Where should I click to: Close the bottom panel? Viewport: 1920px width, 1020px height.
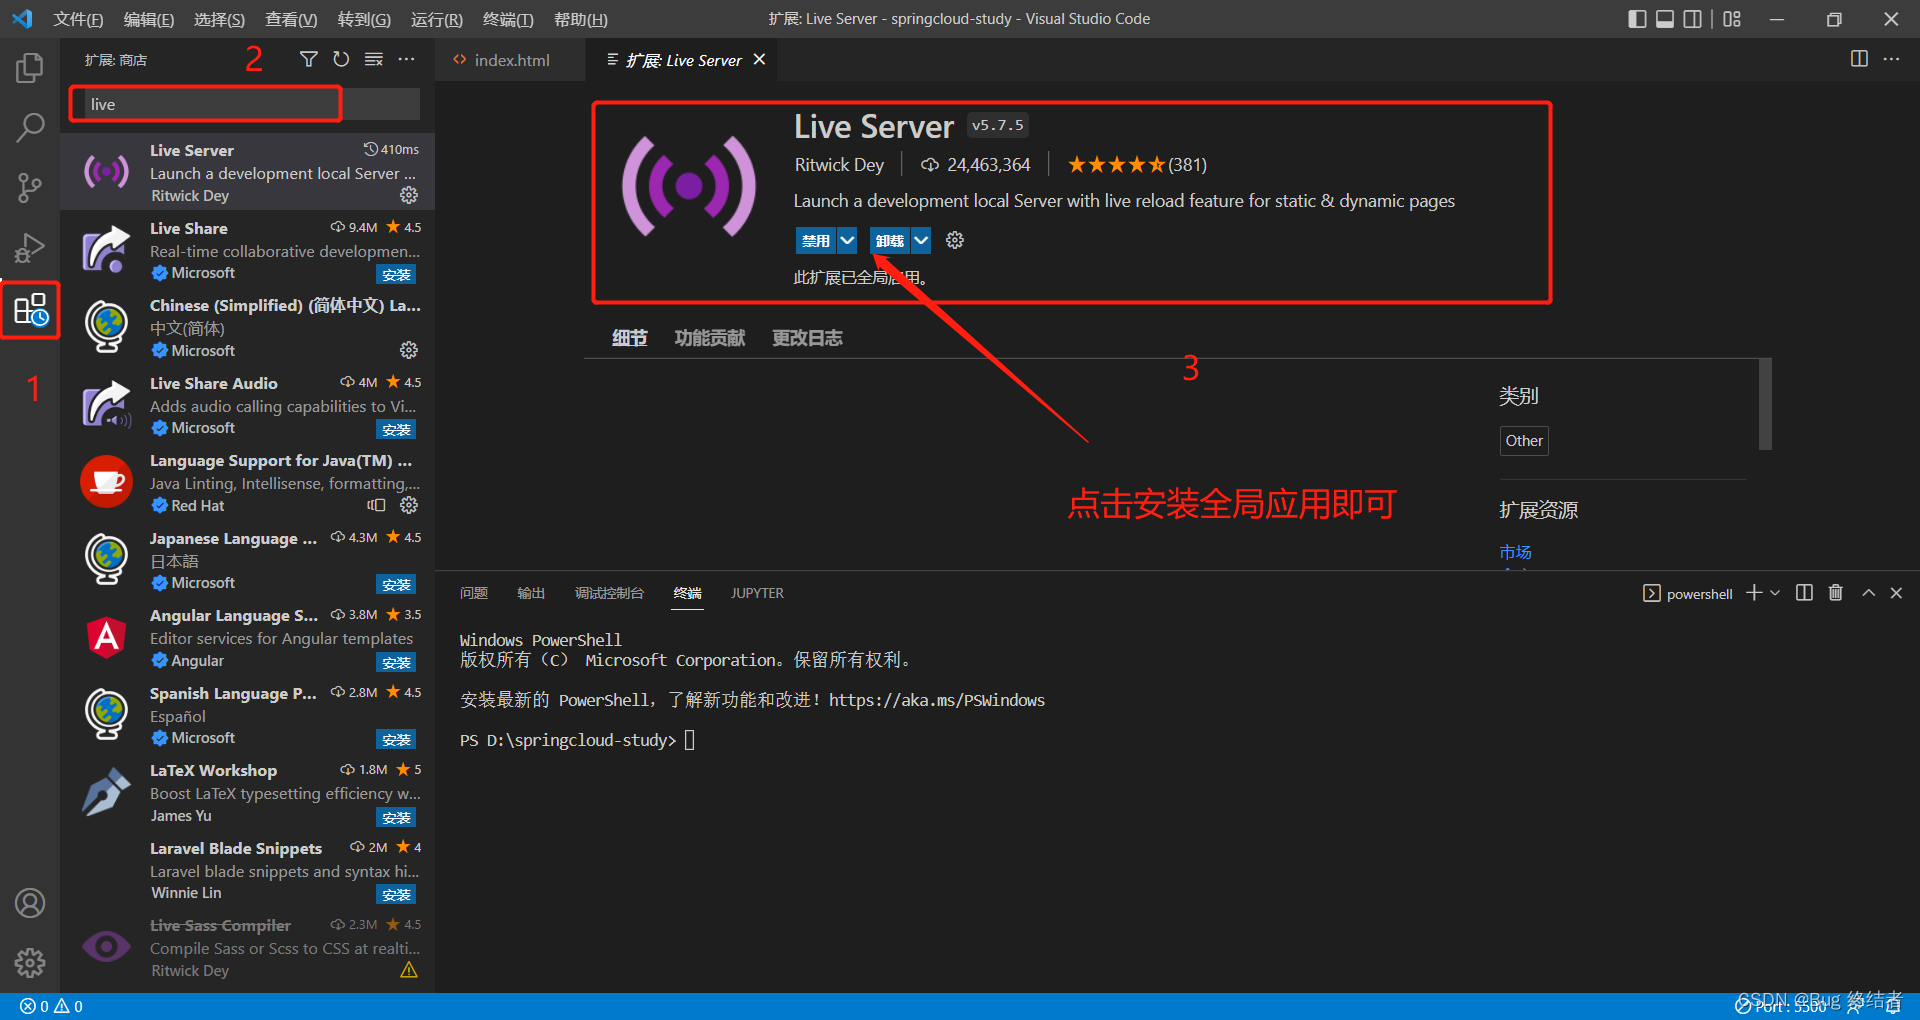coord(1896,593)
